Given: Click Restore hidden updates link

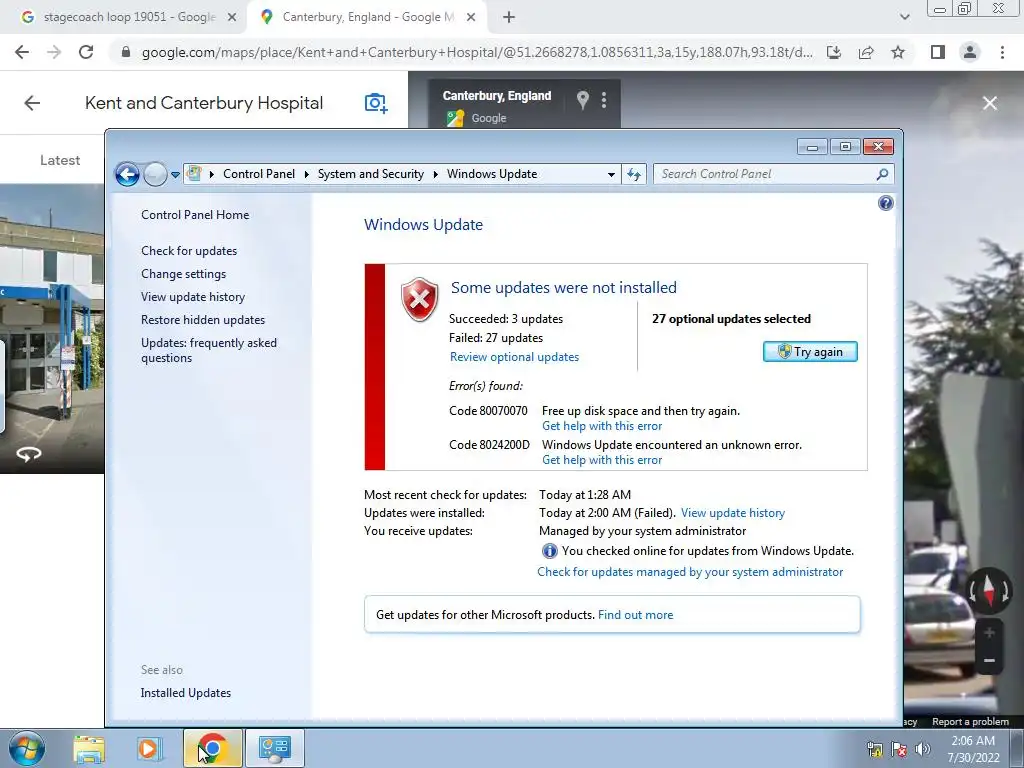Looking at the screenshot, I should click(202, 320).
